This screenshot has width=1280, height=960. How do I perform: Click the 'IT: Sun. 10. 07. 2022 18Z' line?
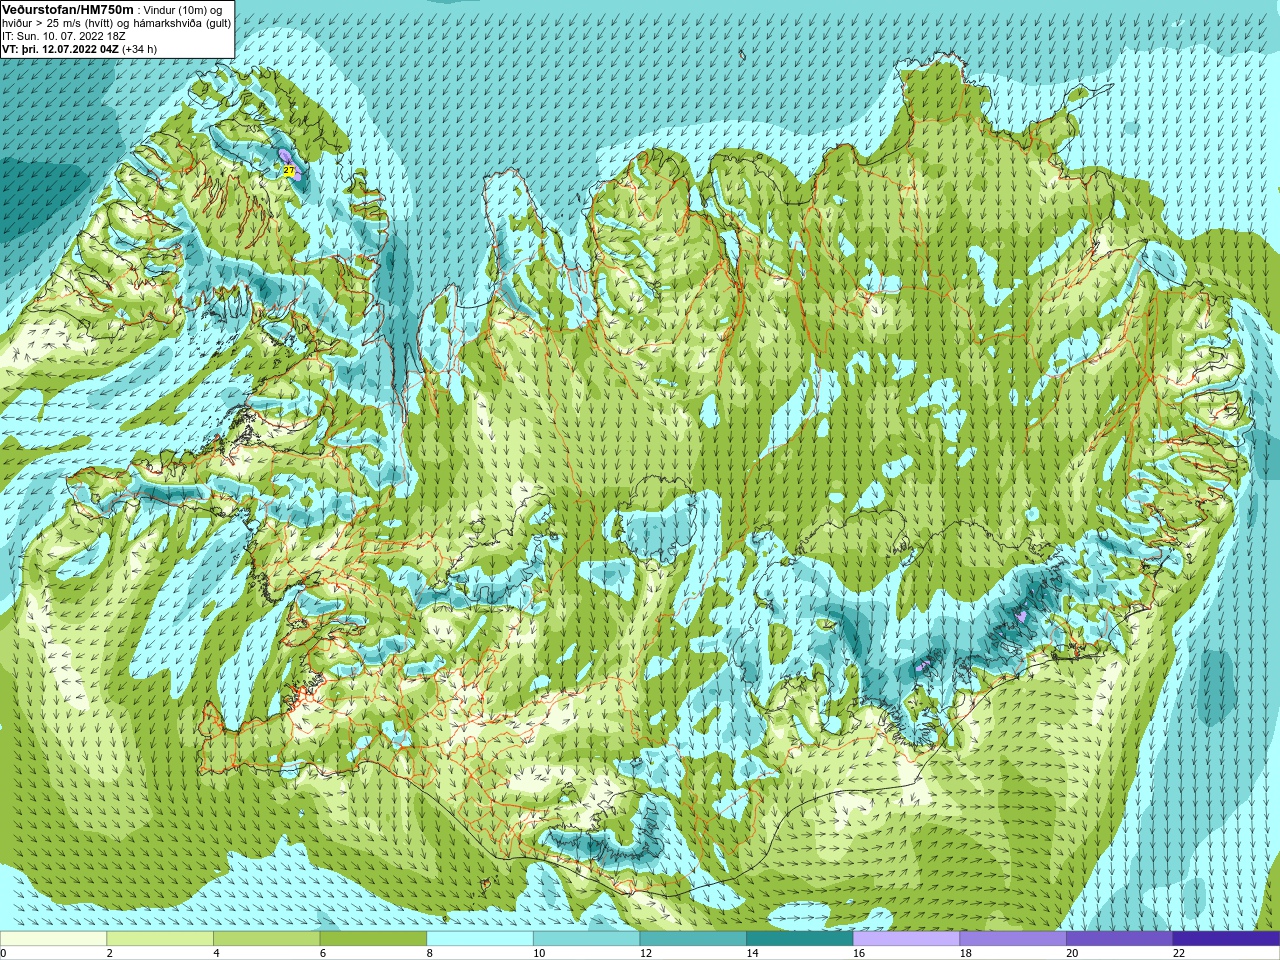(64, 36)
